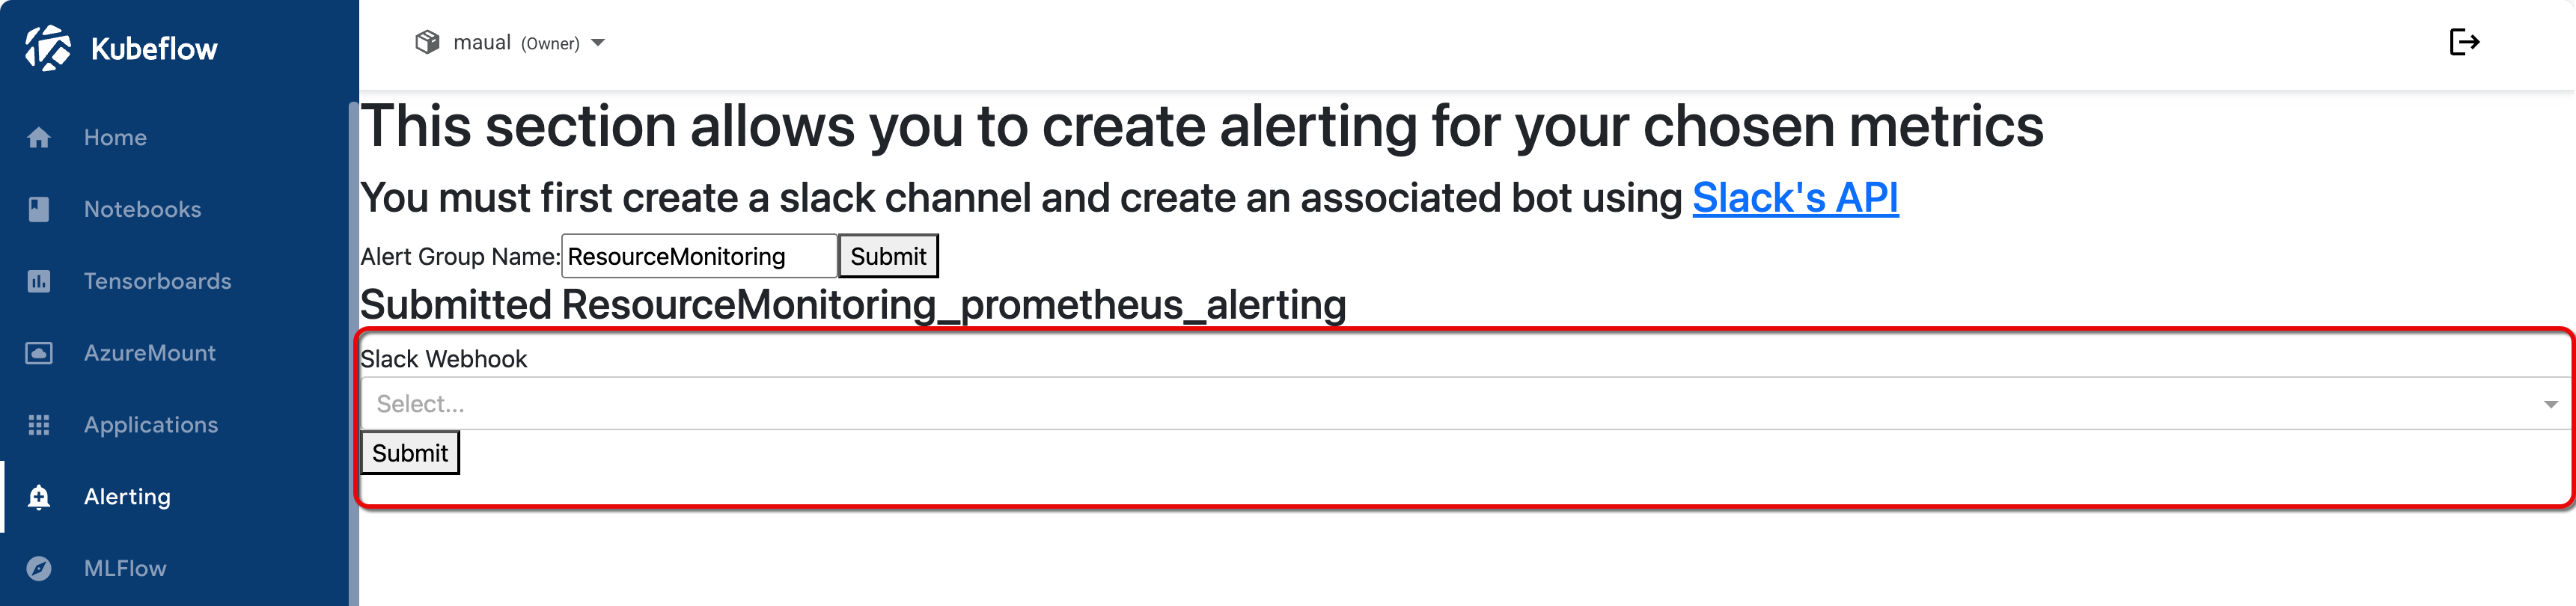Switch to the Home menu entry
The height and width of the screenshot is (606, 2576).
[115, 137]
